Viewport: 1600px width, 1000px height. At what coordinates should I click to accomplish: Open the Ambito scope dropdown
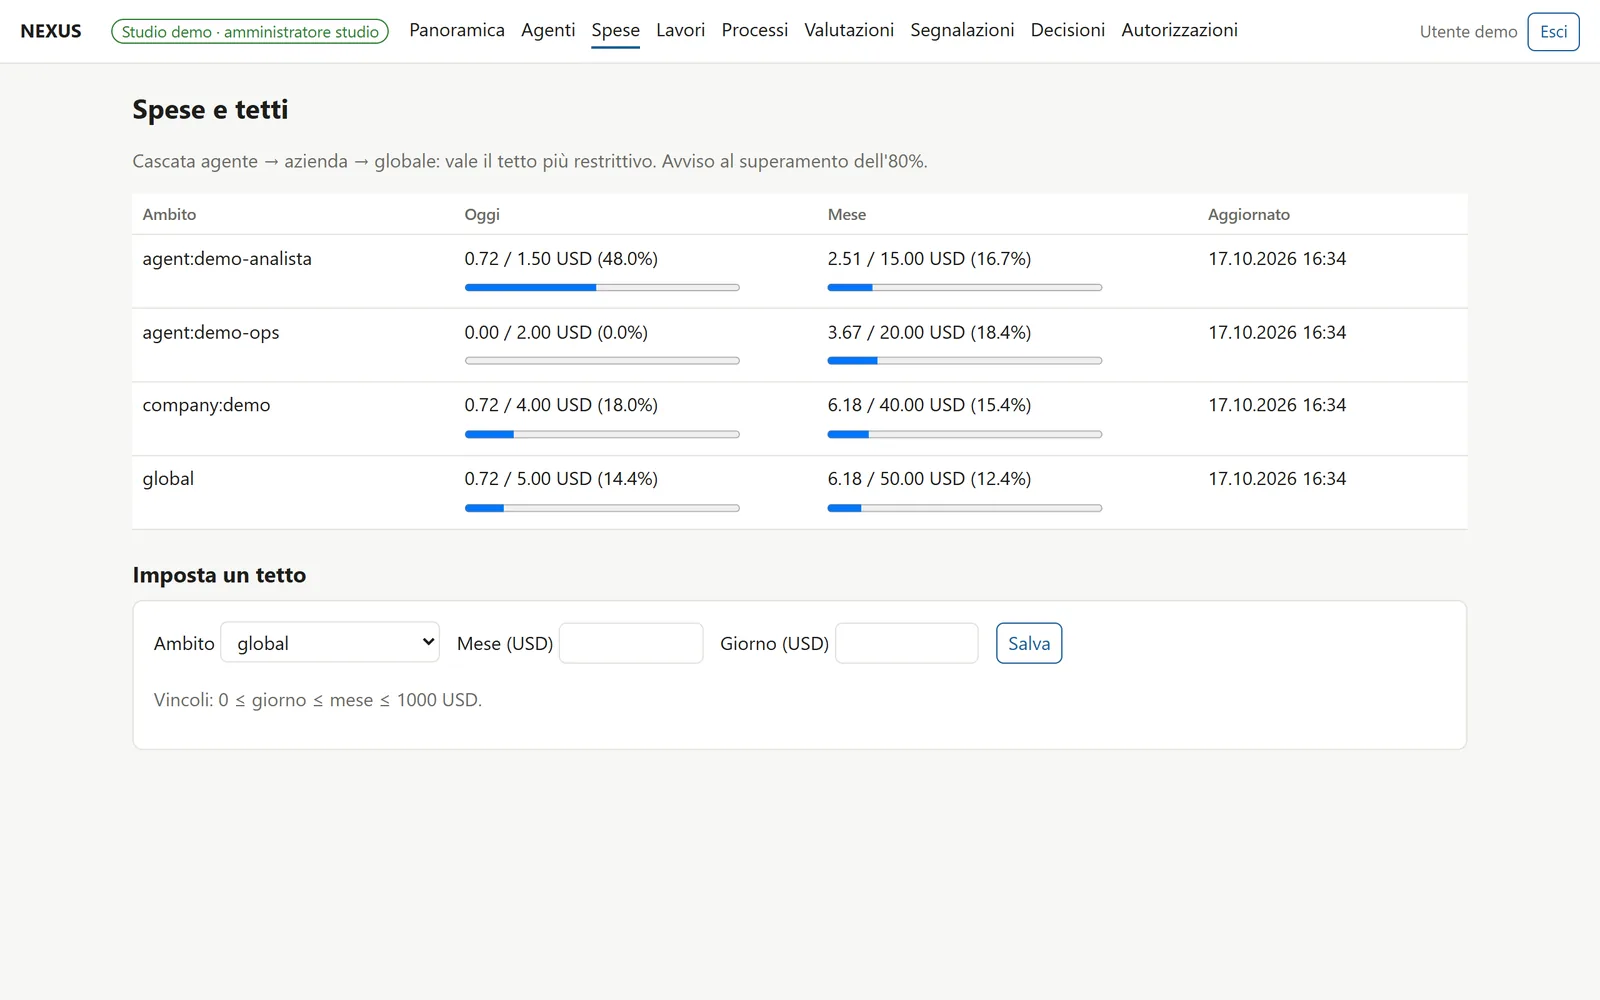pos(330,643)
